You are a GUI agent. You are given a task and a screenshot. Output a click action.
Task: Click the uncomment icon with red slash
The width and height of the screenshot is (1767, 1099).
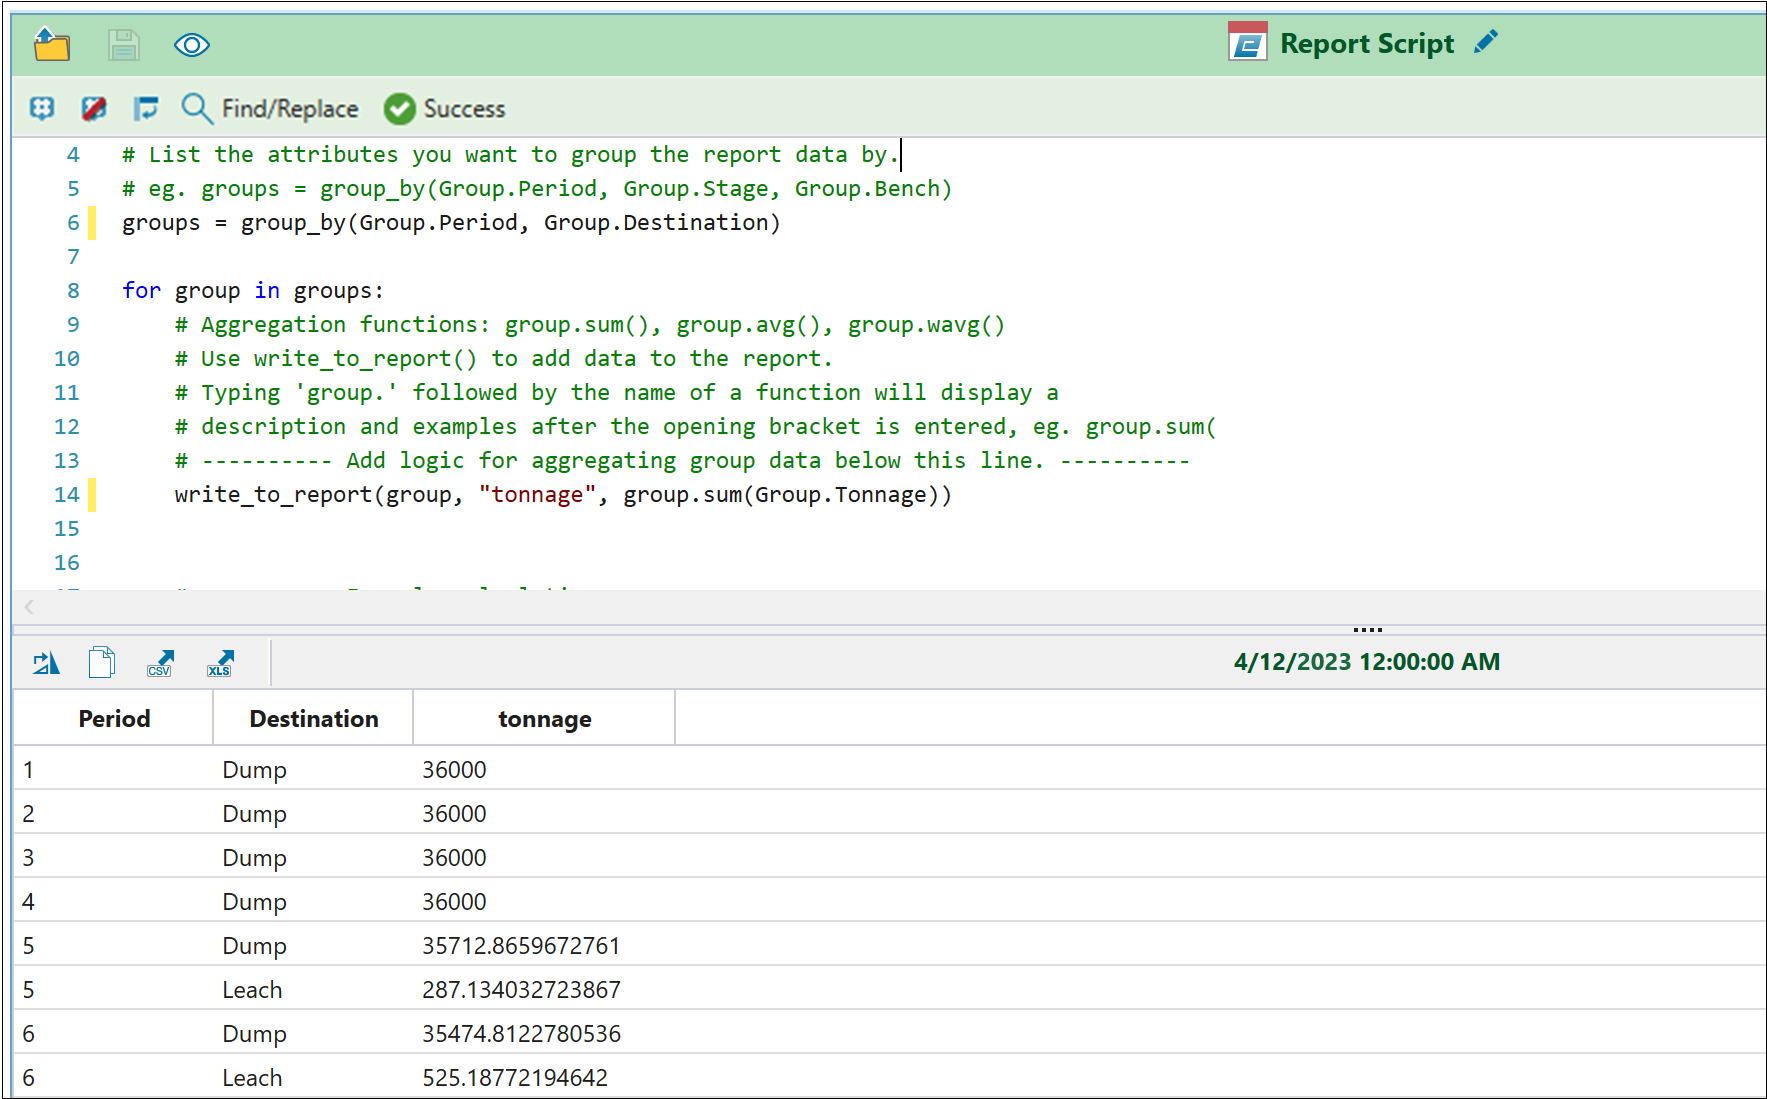coord(94,108)
